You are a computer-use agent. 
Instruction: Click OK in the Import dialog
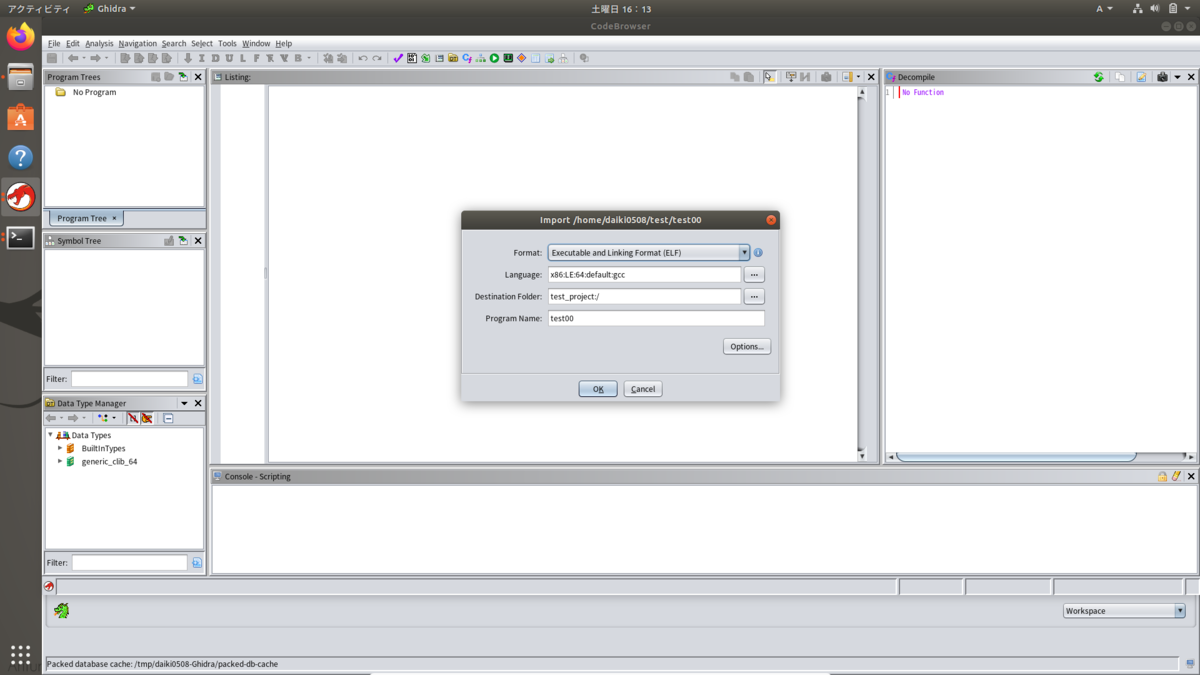click(598, 389)
